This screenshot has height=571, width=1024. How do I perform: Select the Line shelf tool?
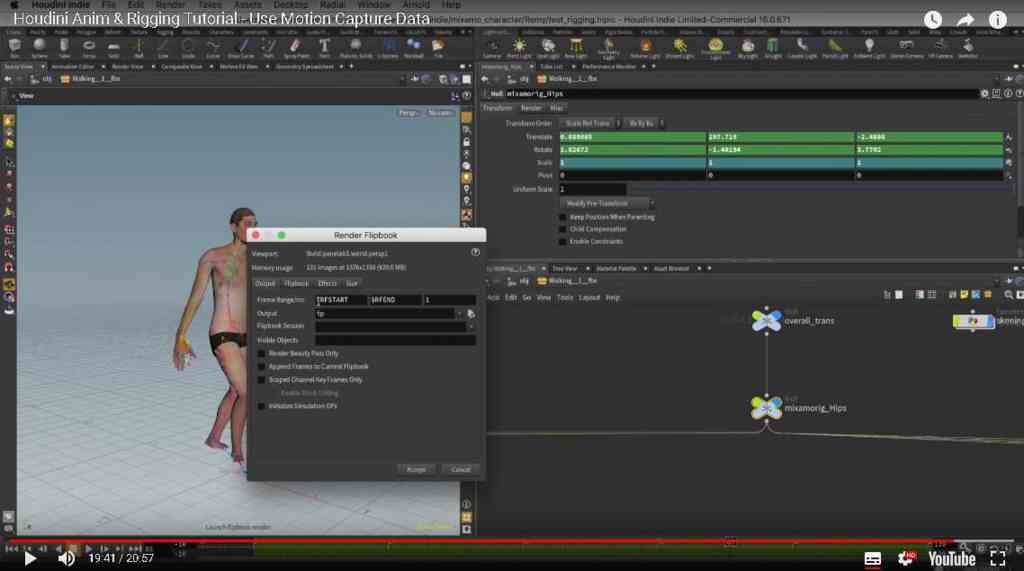(163, 46)
